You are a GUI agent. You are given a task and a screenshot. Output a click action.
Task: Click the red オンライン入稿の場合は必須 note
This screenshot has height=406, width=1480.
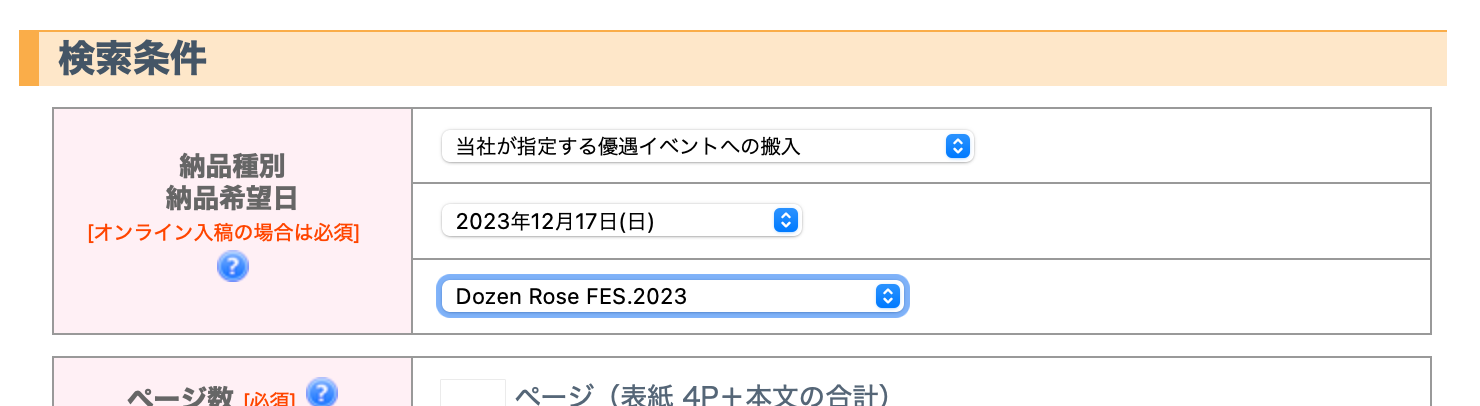tap(224, 233)
